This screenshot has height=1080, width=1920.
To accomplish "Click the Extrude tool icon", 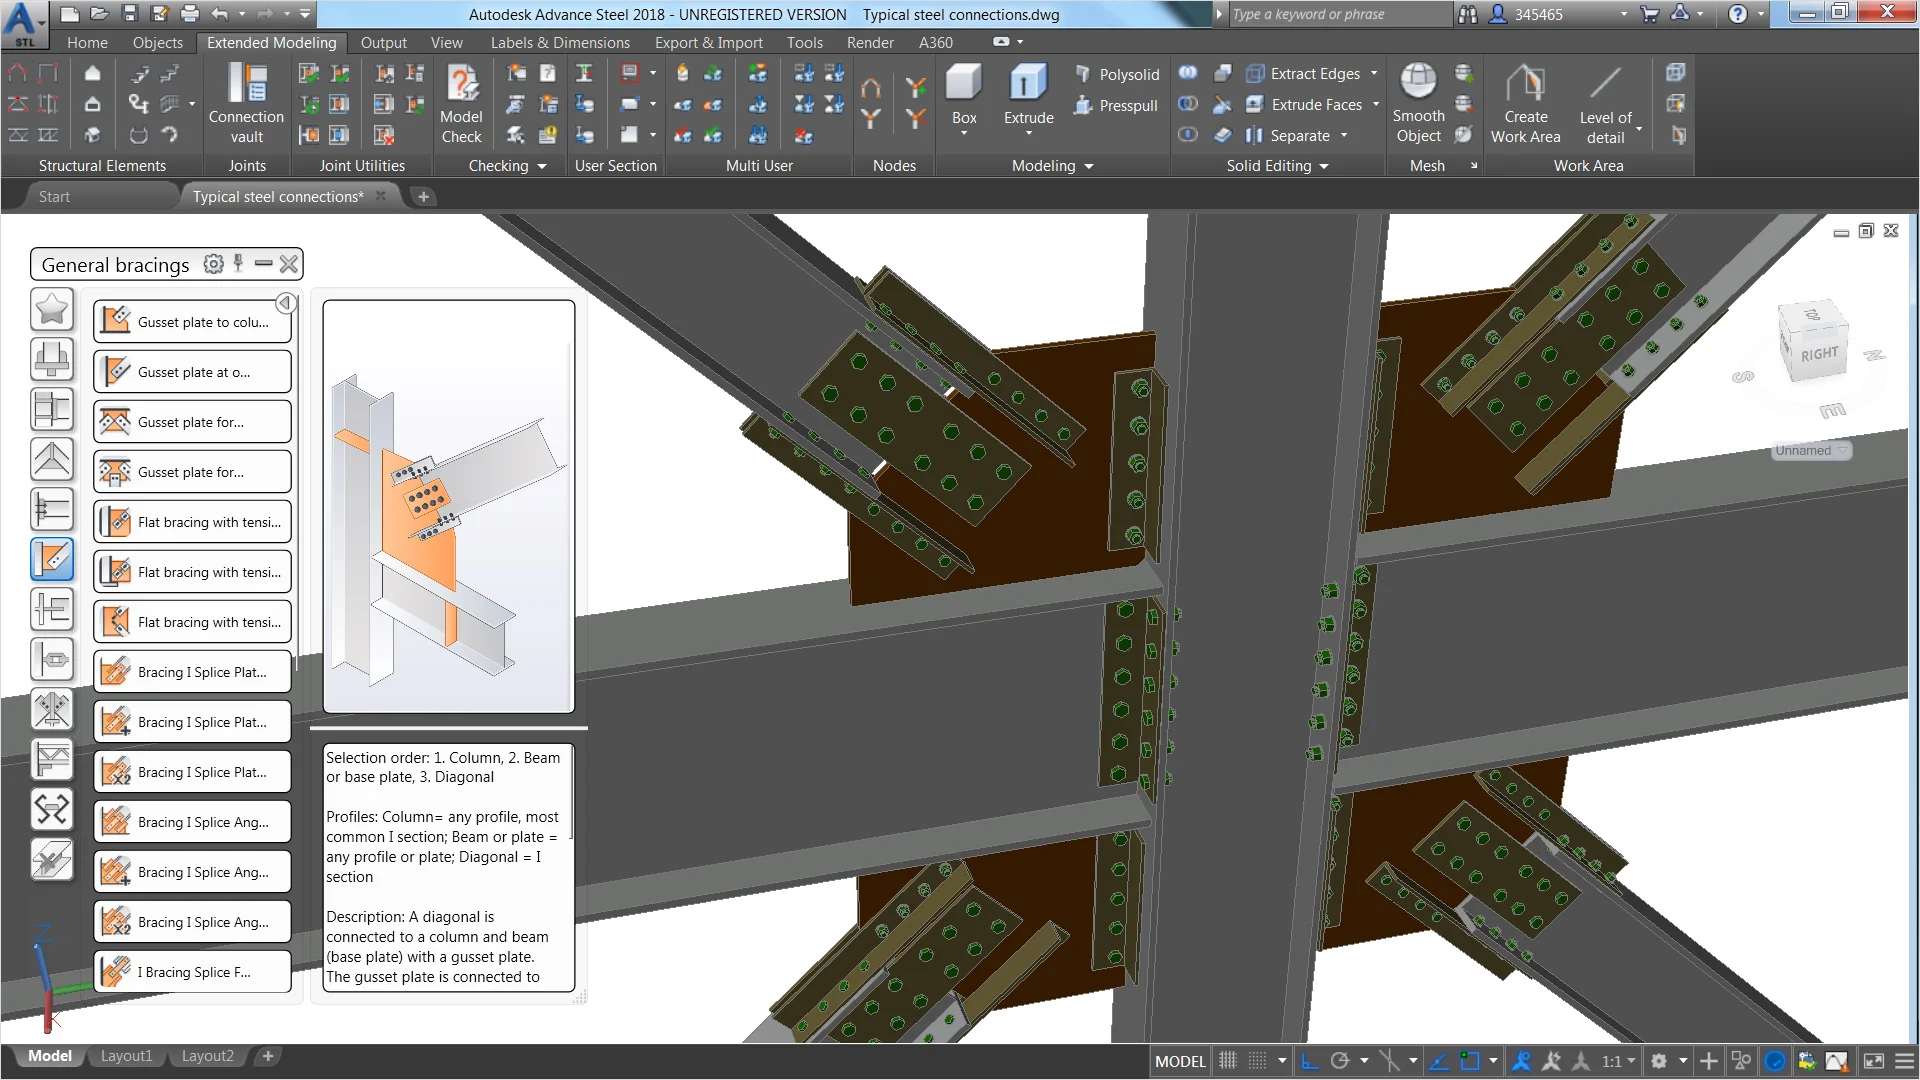I will coord(1028,83).
